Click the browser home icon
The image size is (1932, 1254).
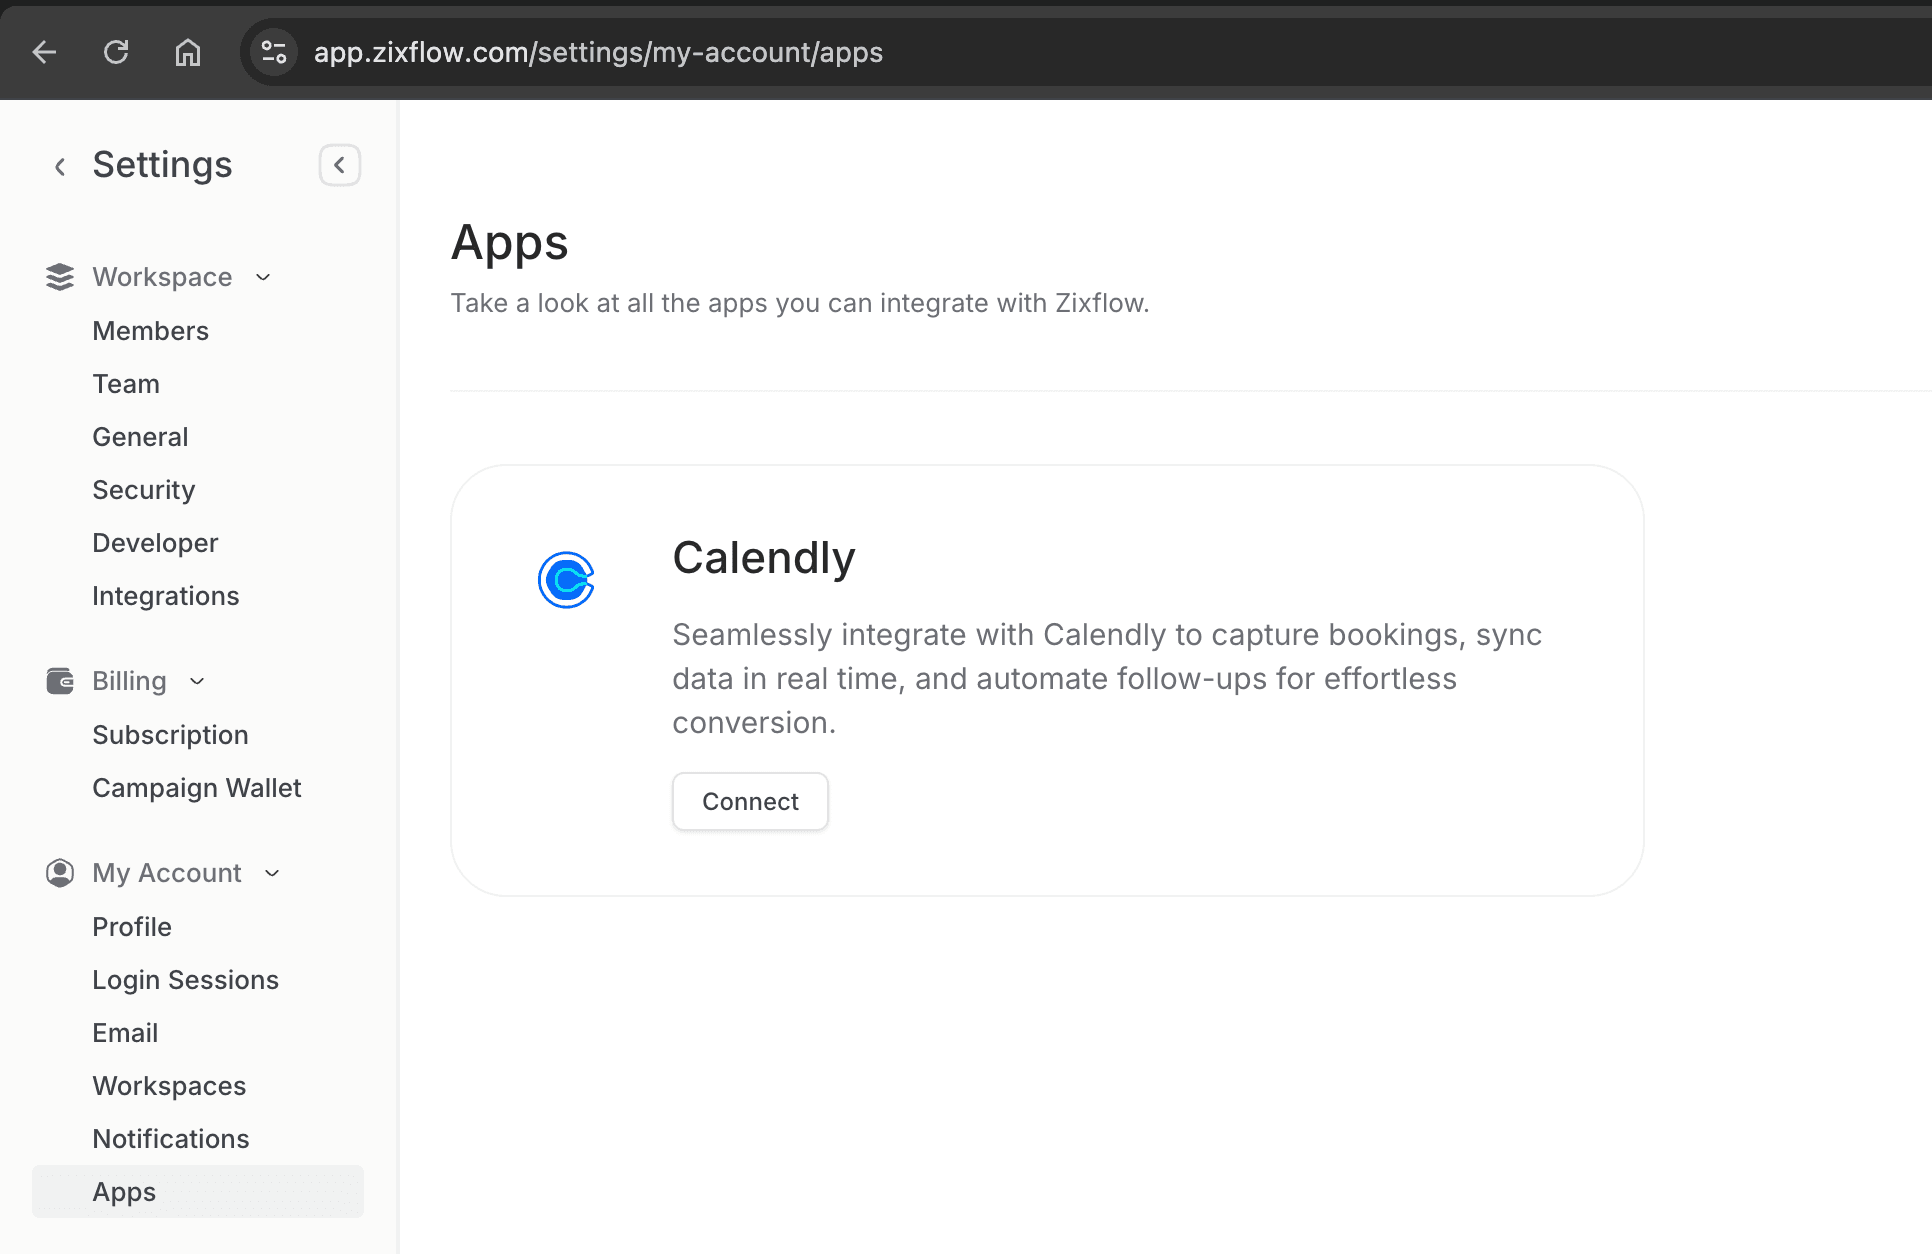tap(188, 52)
